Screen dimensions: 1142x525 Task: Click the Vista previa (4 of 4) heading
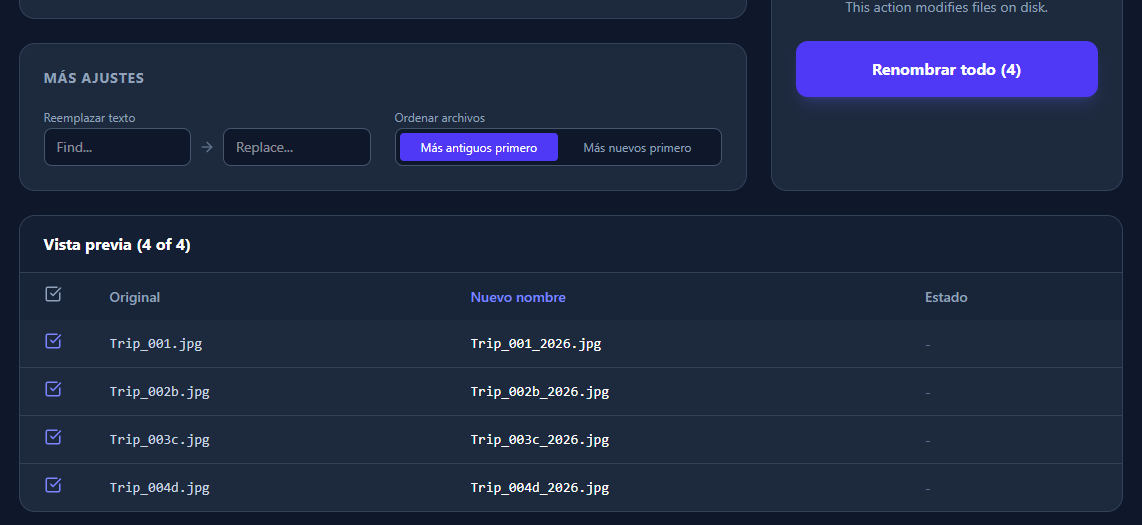(117, 245)
